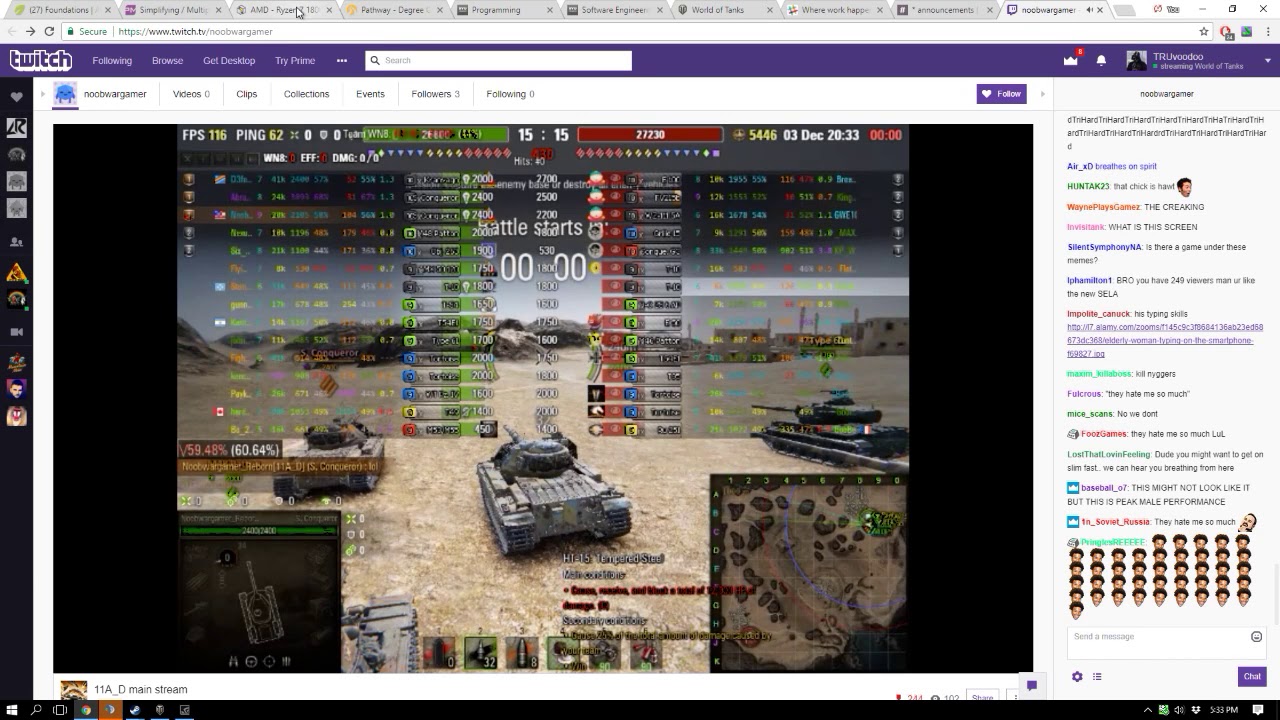Send message with the Chat button
Screen dimensions: 1280x720
1252,677
